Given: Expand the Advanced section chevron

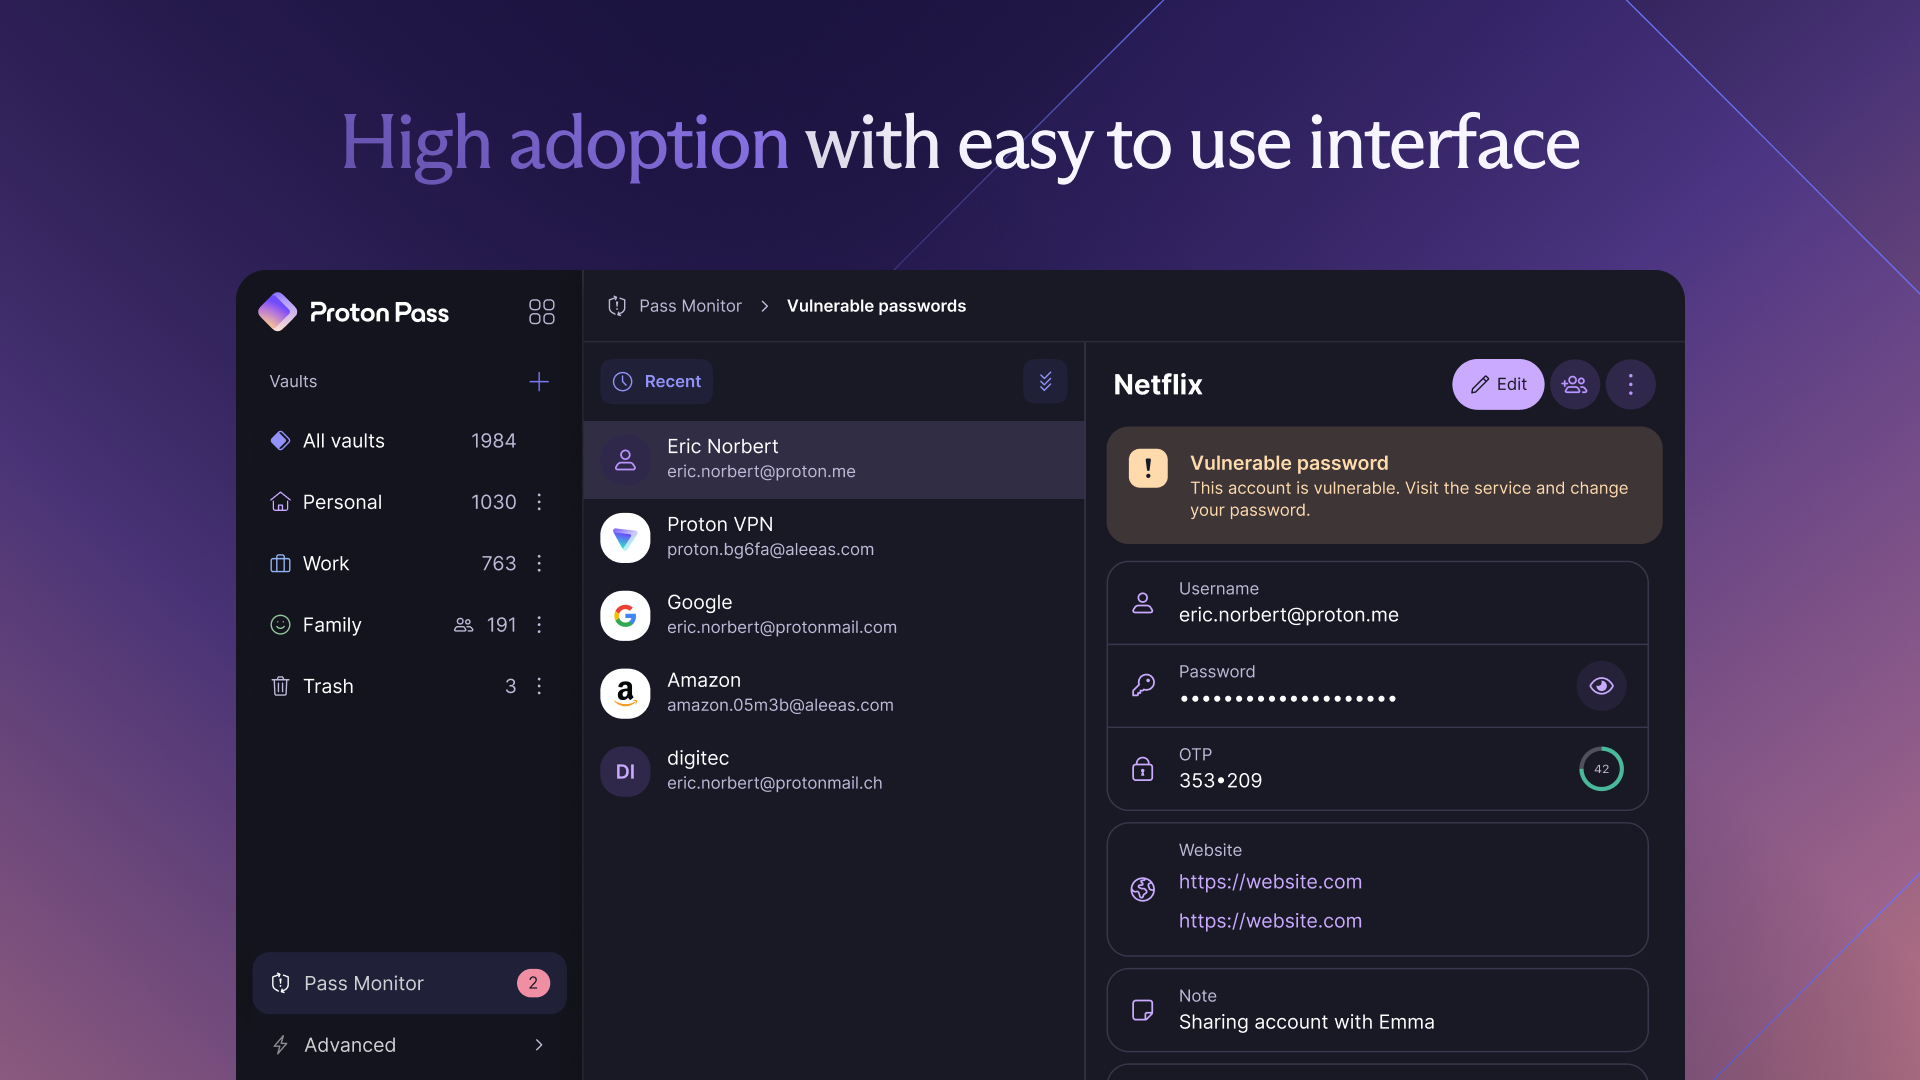Looking at the screenshot, I should [539, 1045].
